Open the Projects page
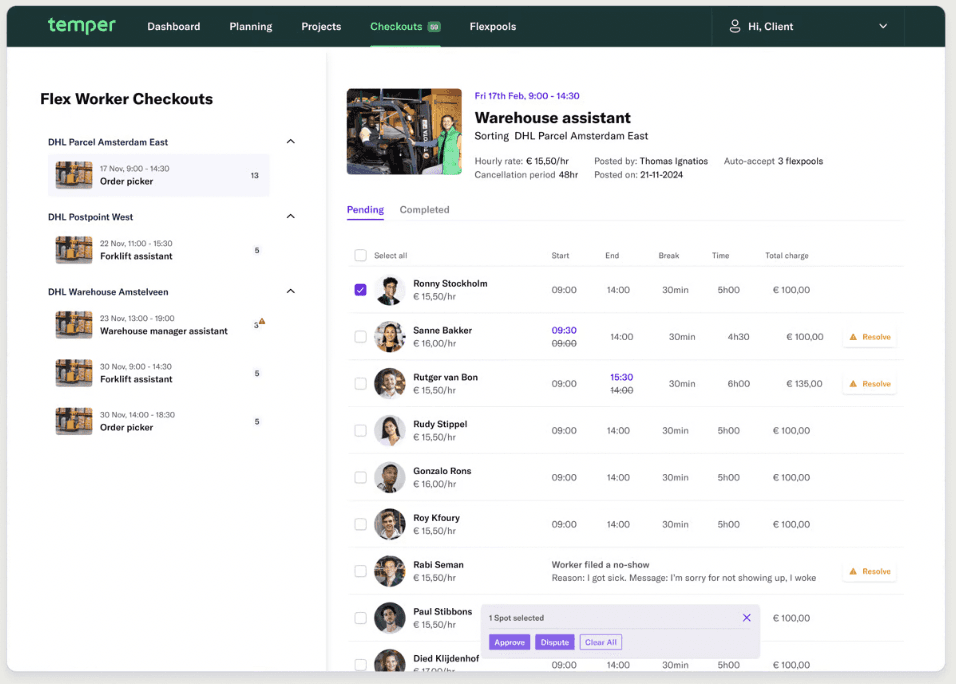The width and height of the screenshot is (956, 684). pyautogui.click(x=321, y=27)
